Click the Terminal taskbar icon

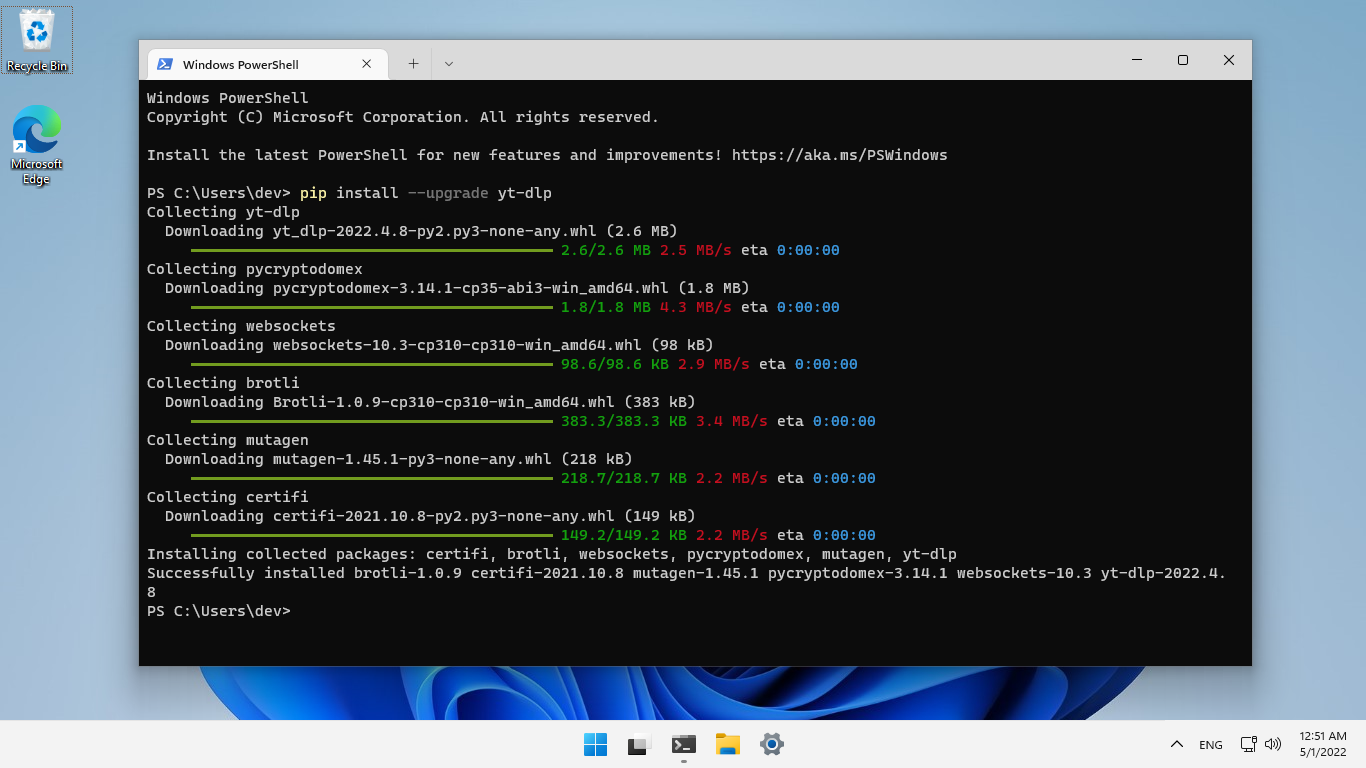[x=683, y=744]
